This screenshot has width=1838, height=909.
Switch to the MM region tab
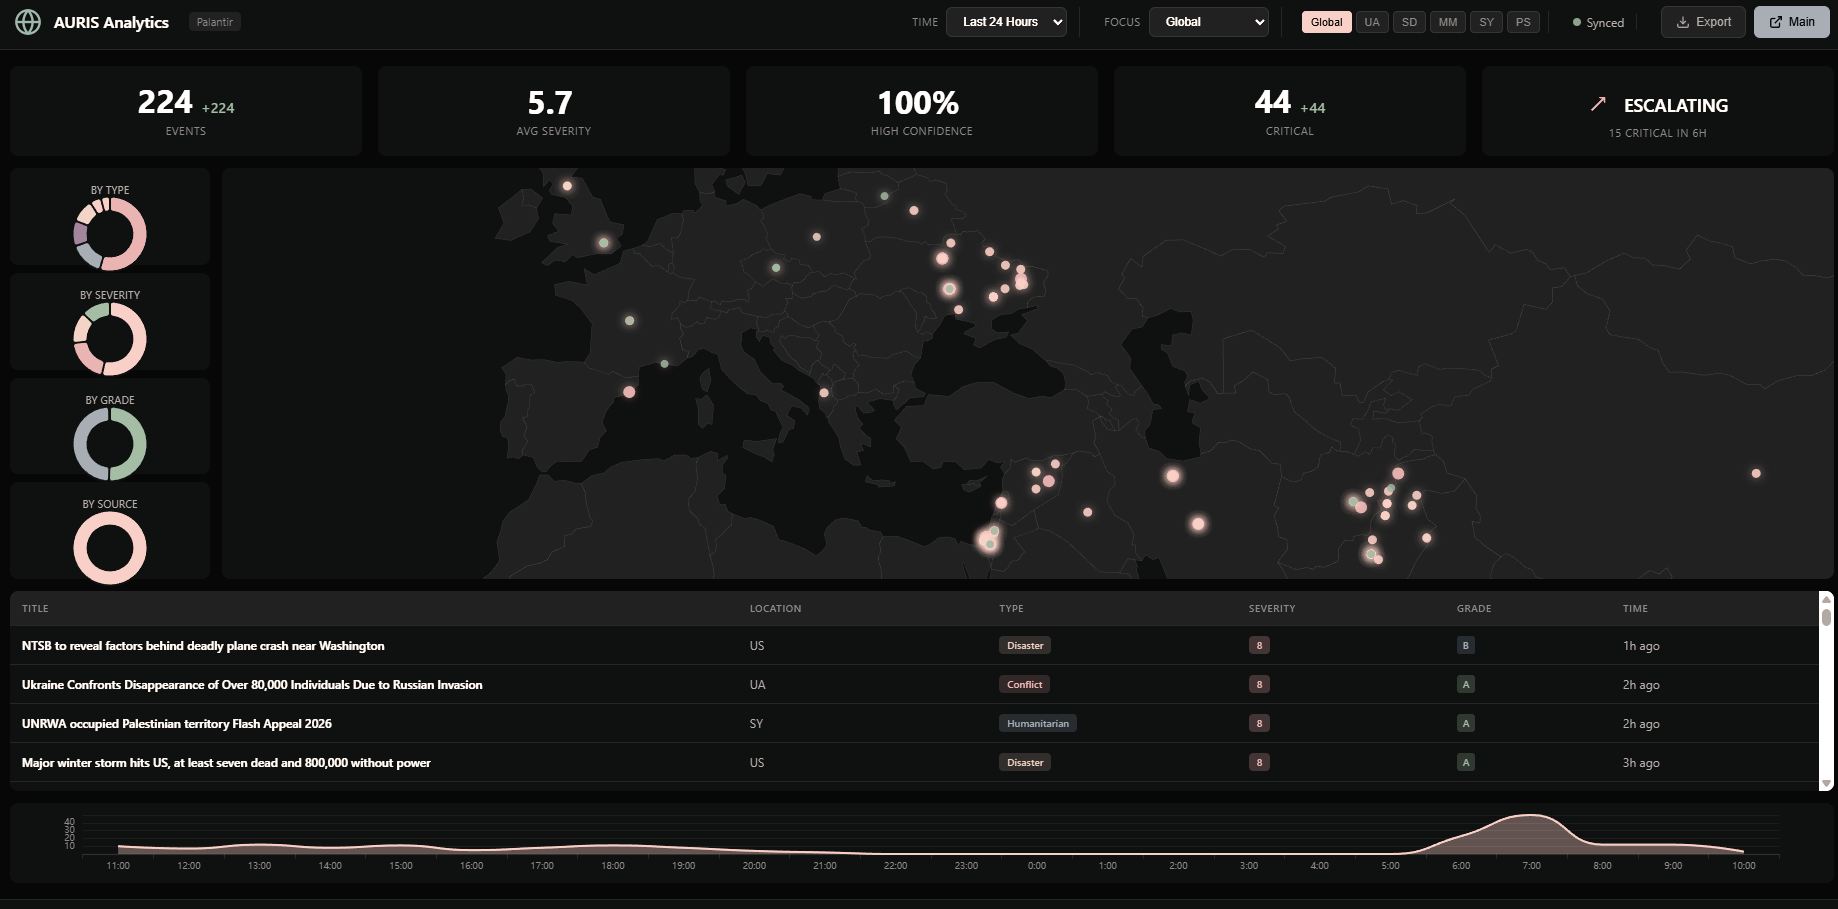tap(1447, 21)
